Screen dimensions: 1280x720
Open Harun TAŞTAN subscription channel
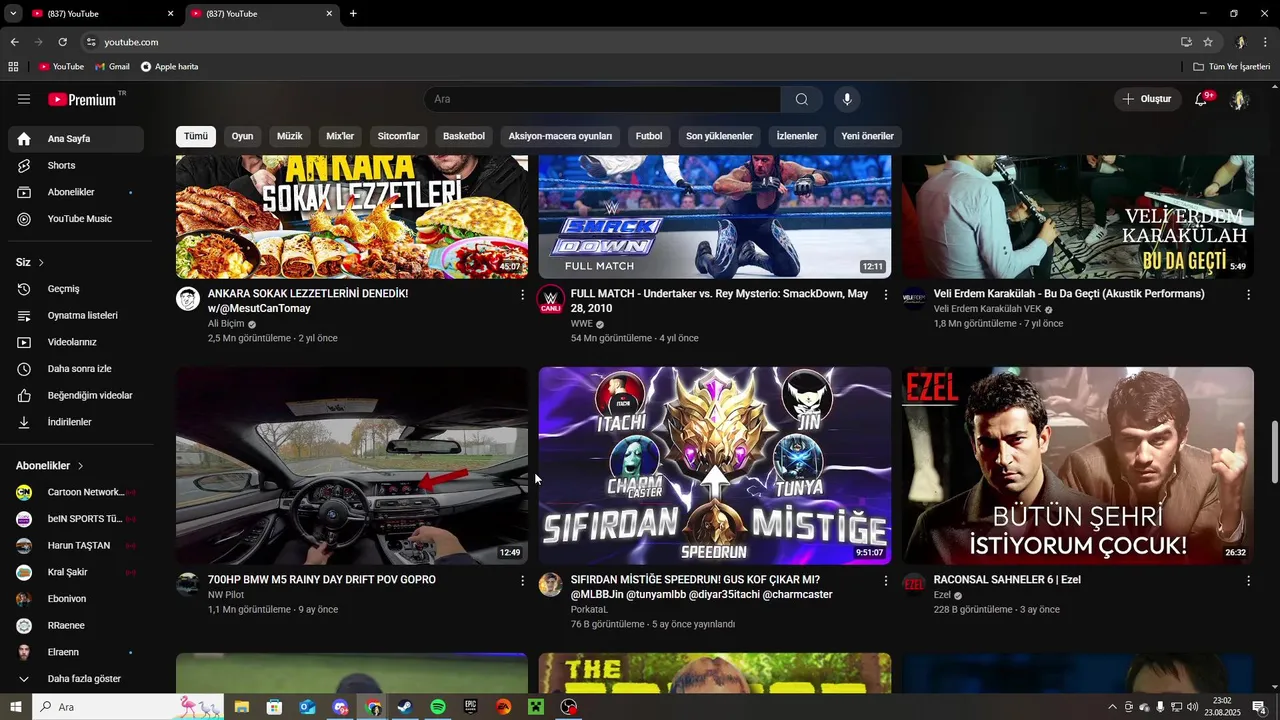tap(76, 546)
